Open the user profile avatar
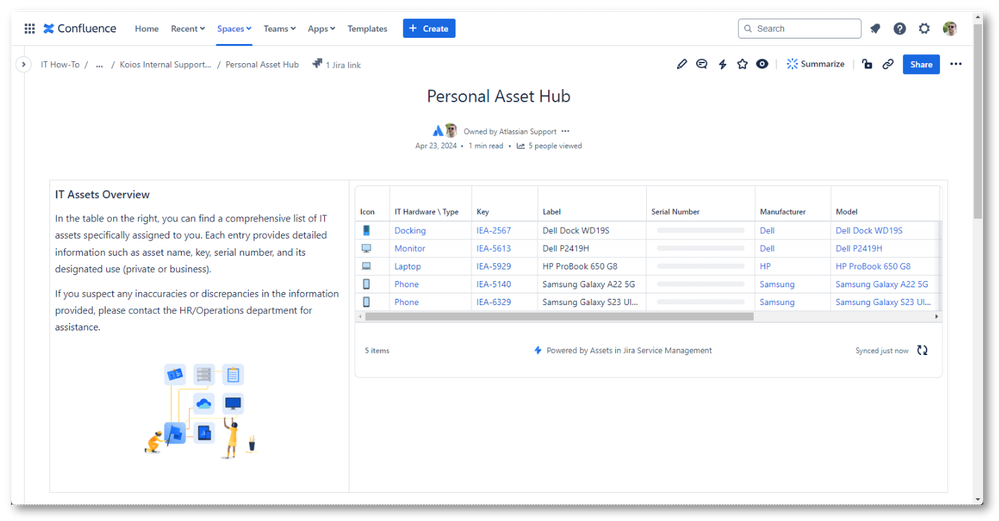The height and width of the screenshot is (521, 999). click(x=950, y=29)
